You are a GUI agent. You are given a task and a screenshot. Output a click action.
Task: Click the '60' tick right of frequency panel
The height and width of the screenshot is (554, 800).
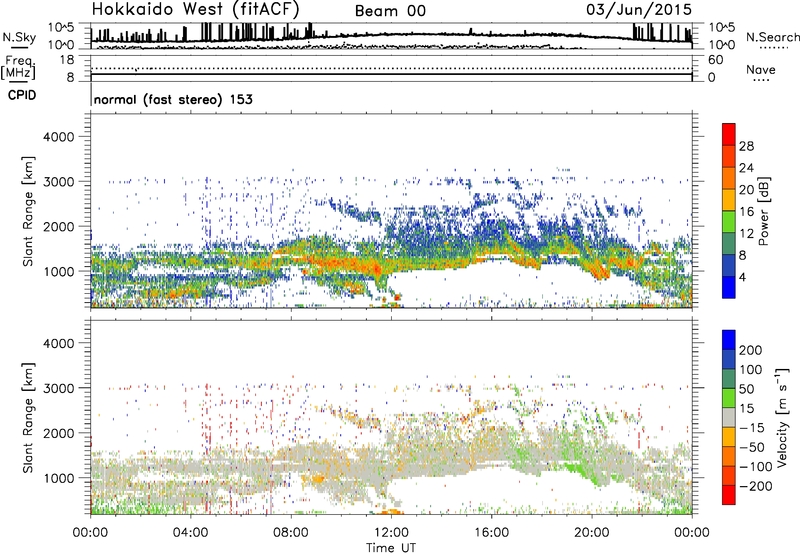(716, 60)
